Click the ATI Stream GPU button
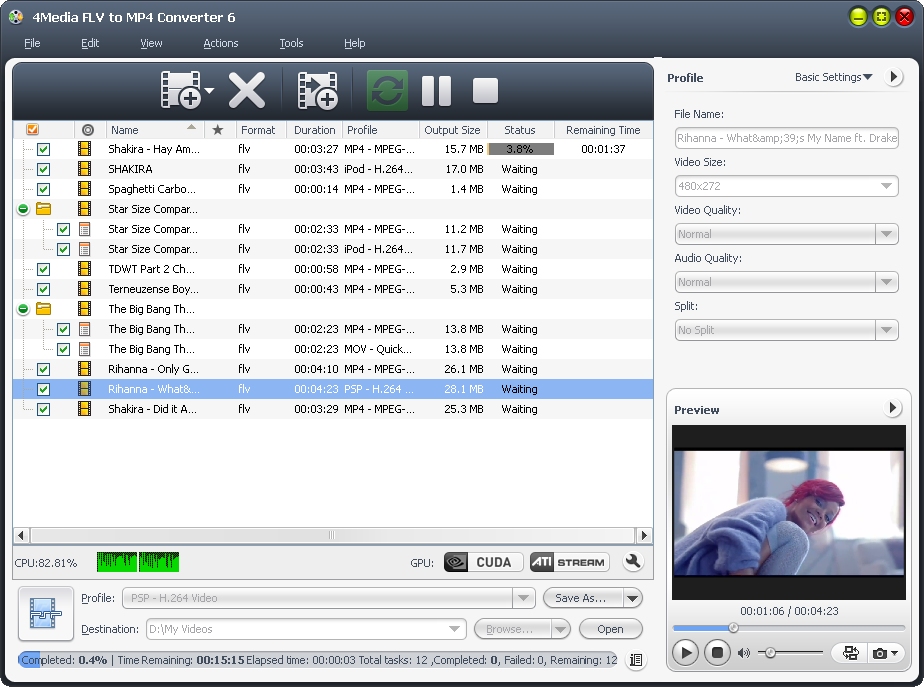Screen dimensions: 924x687 click(569, 562)
